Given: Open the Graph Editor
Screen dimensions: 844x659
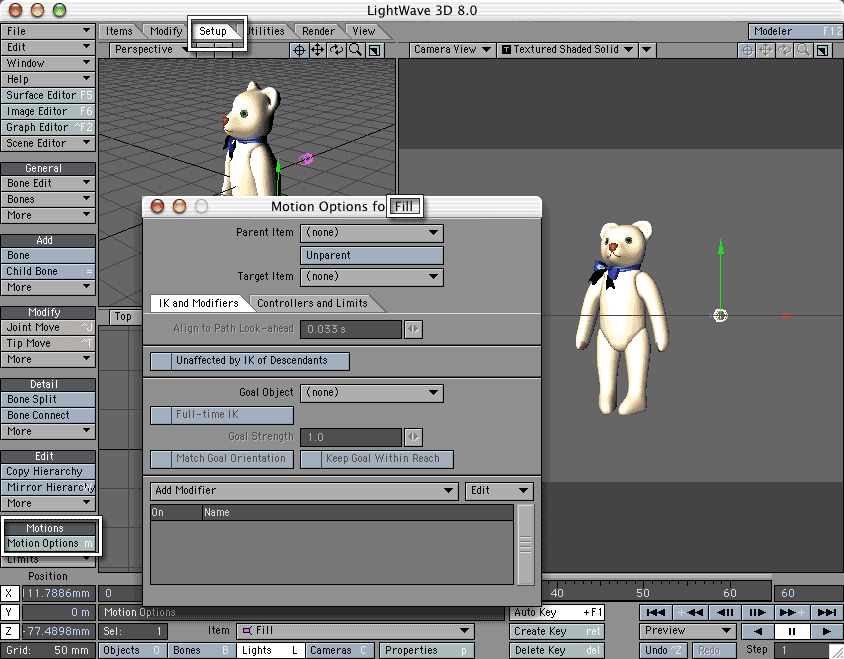Looking at the screenshot, I should click(48, 128).
